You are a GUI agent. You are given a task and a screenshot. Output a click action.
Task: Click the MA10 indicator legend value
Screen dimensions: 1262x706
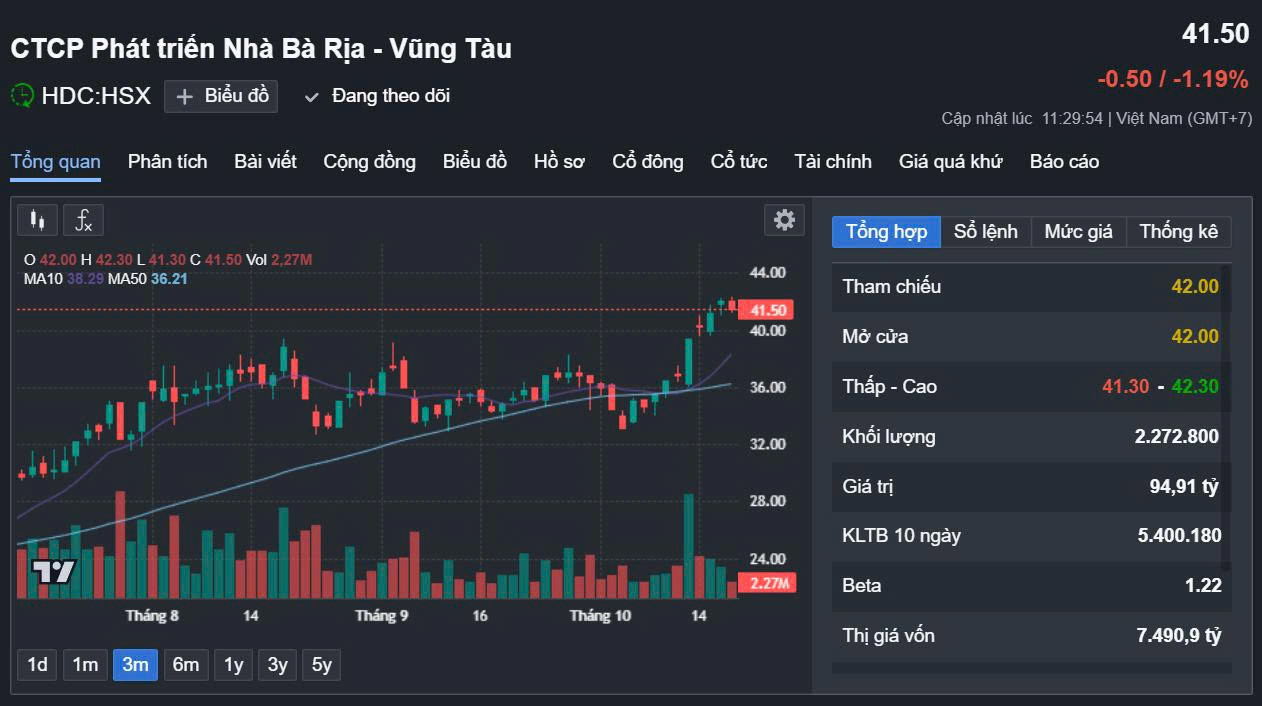click(85, 279)
